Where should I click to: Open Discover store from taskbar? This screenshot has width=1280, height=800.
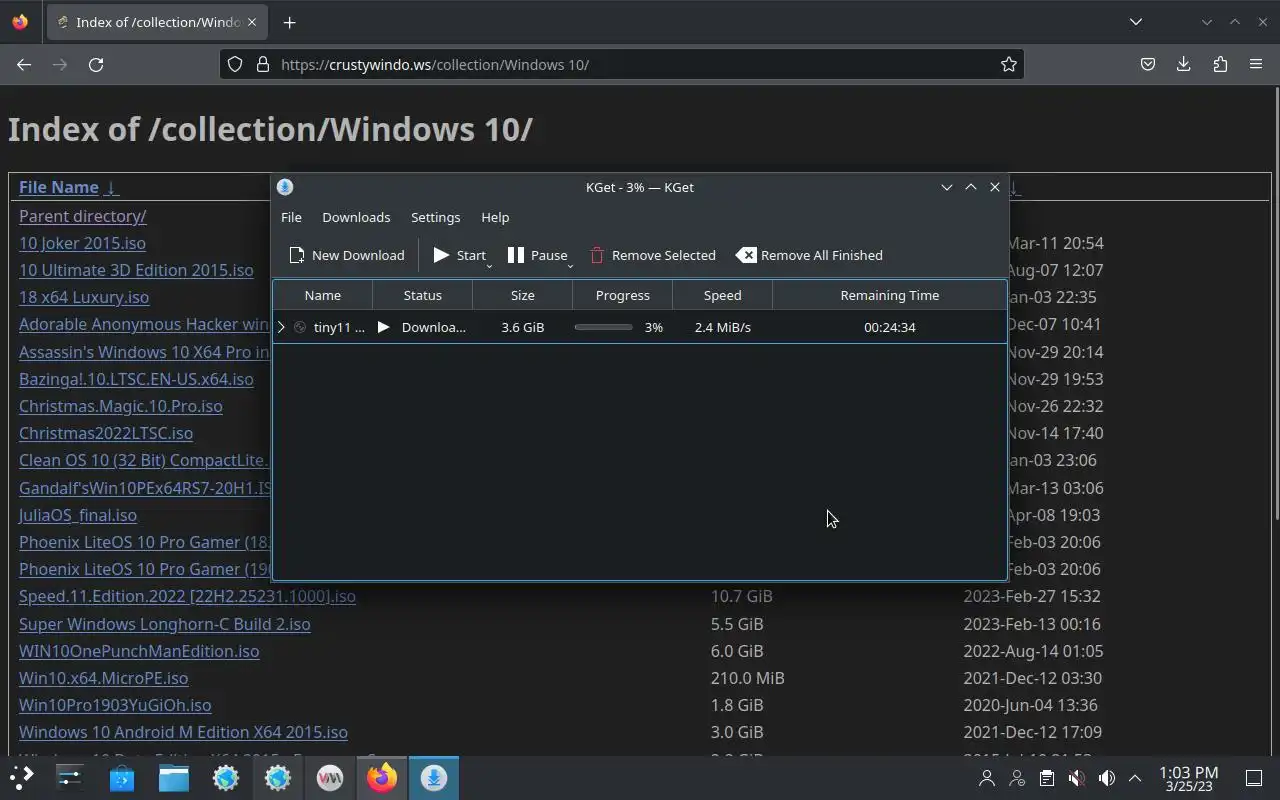click(122, 777)
